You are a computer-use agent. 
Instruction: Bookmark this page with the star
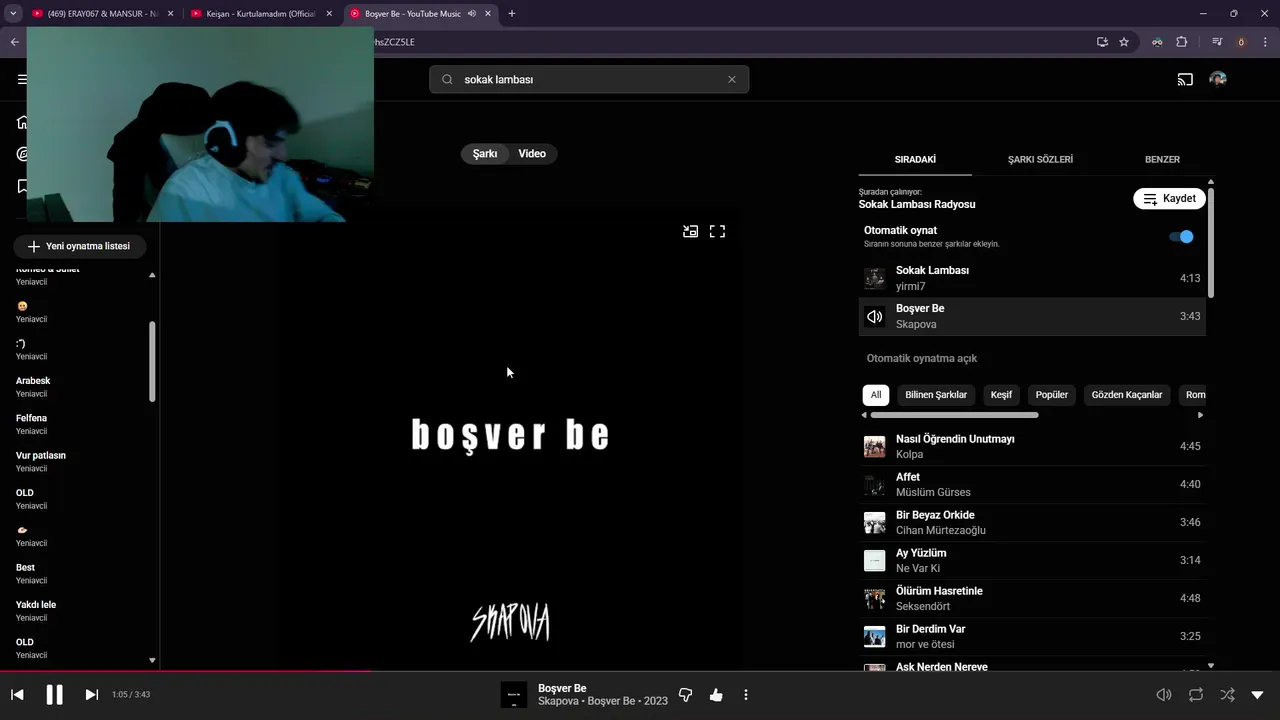pos(1124,42)
